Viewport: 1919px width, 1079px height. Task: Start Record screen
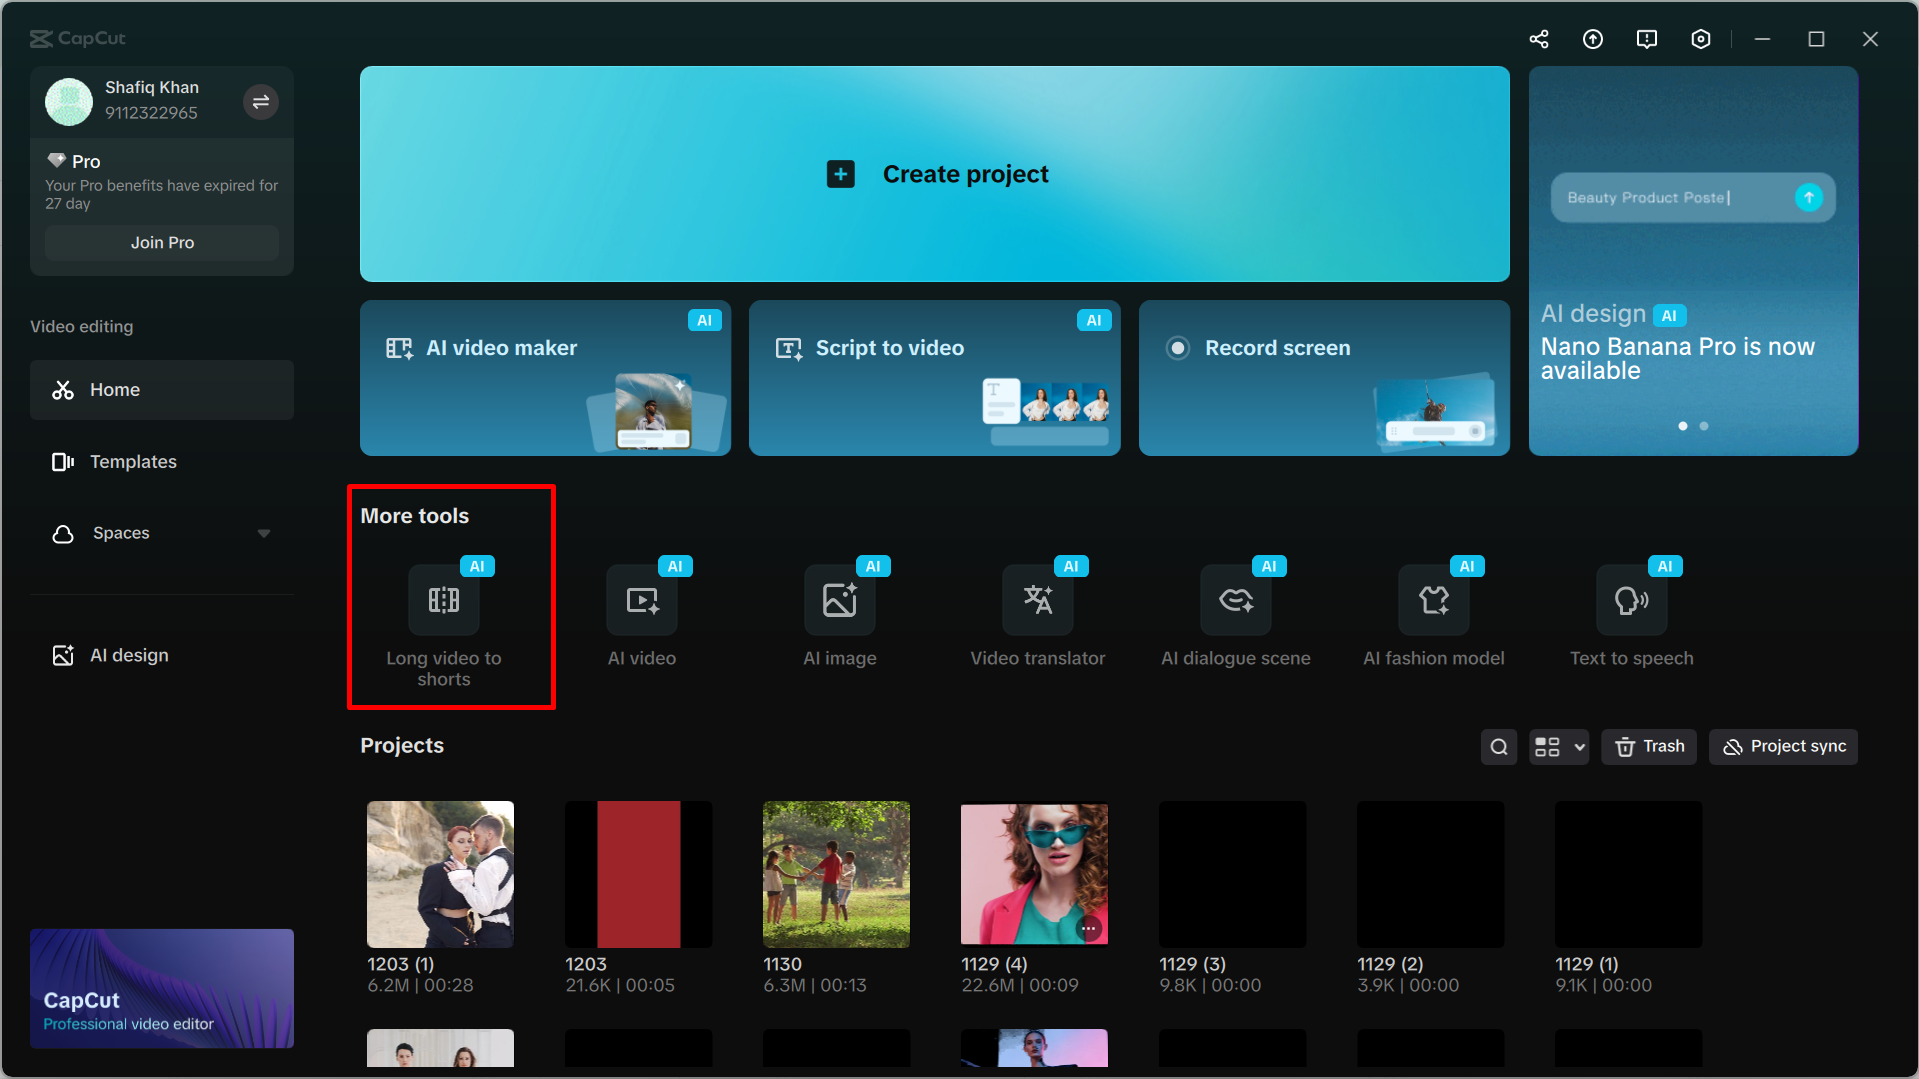click(1325, 378)
